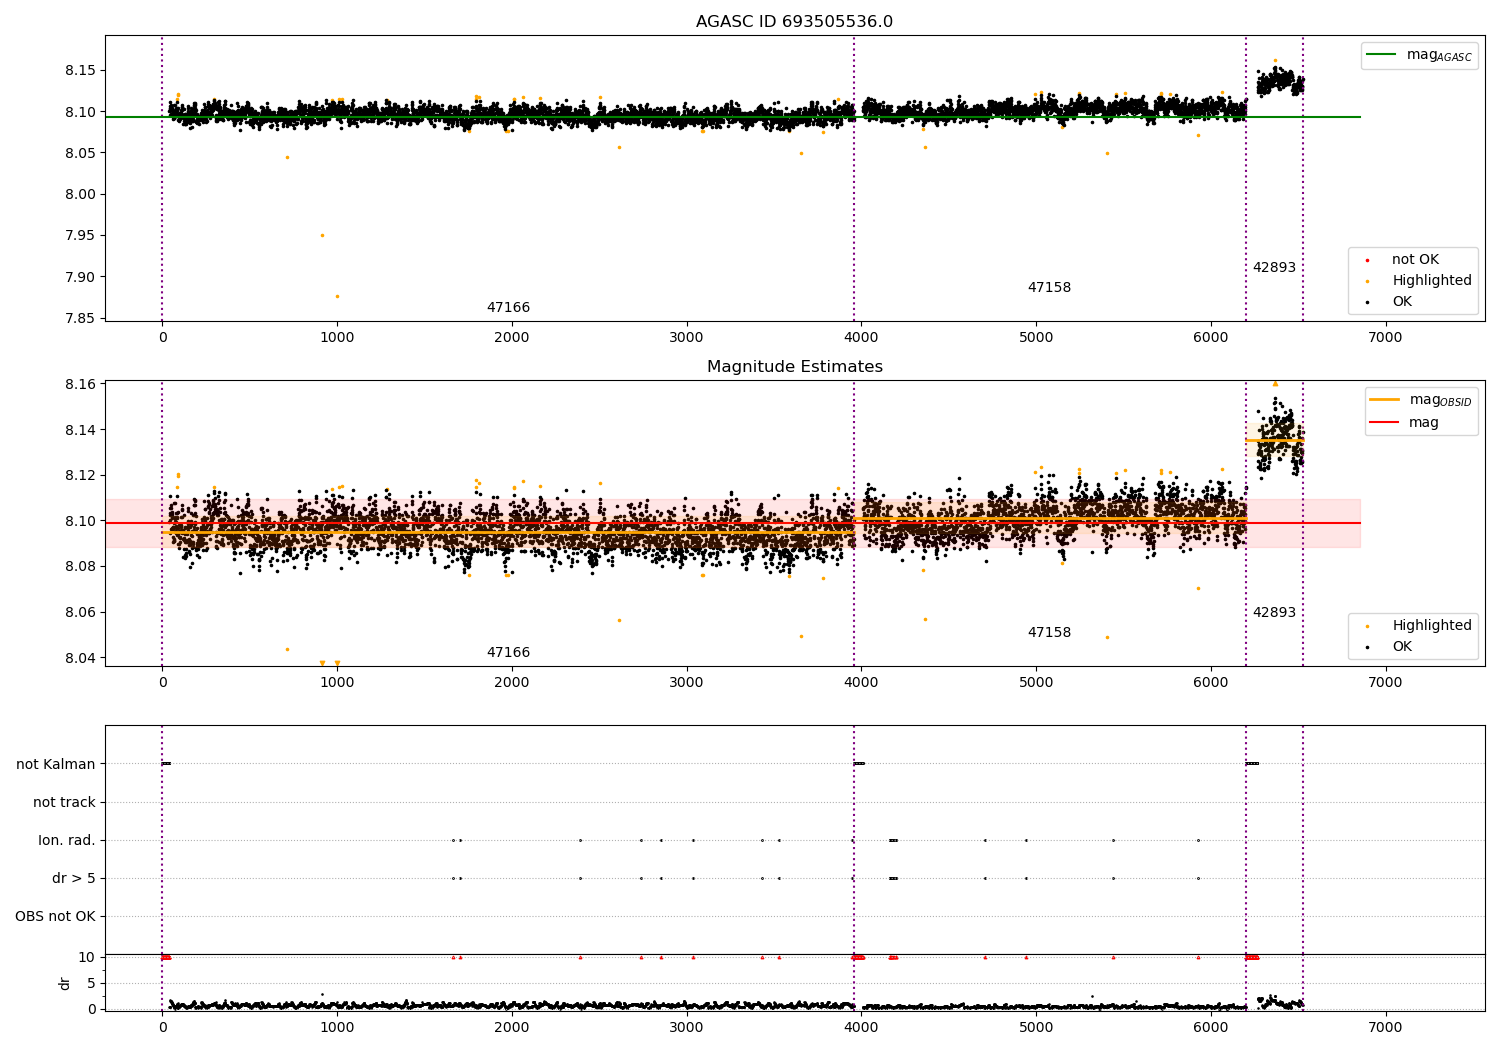The height and width of the screenshot is (1050, 1500).
Task: Click 'Highlighted' legend entry in middle panel
Action: (1418, 626)
